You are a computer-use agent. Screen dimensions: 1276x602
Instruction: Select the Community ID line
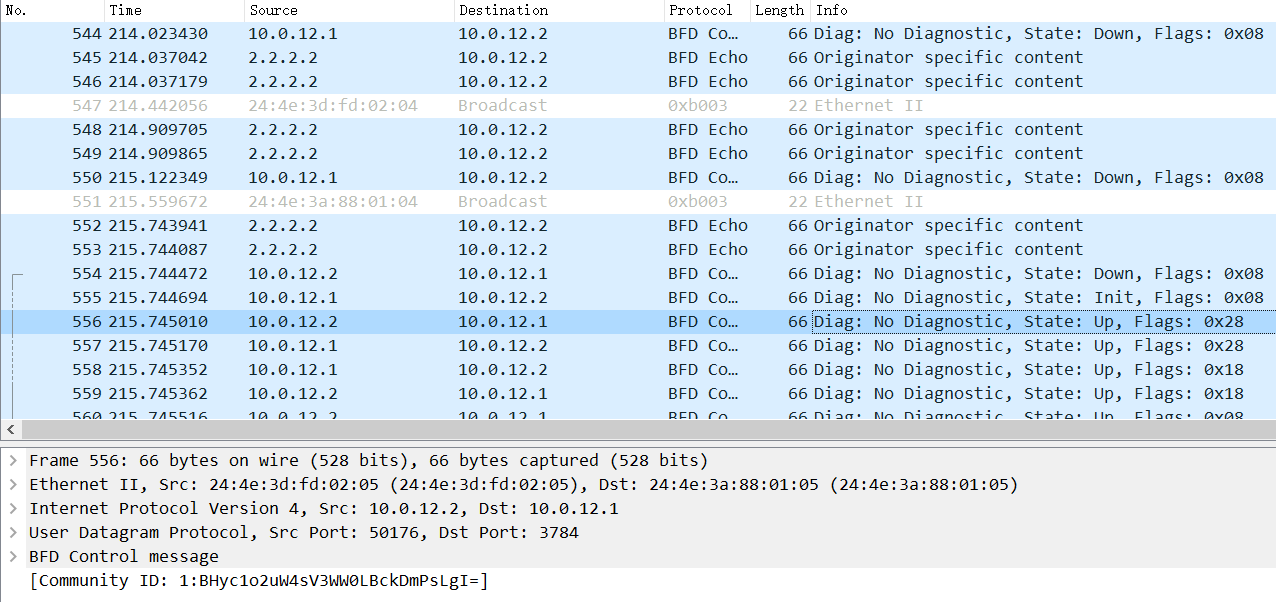click(x=258, y=581)
